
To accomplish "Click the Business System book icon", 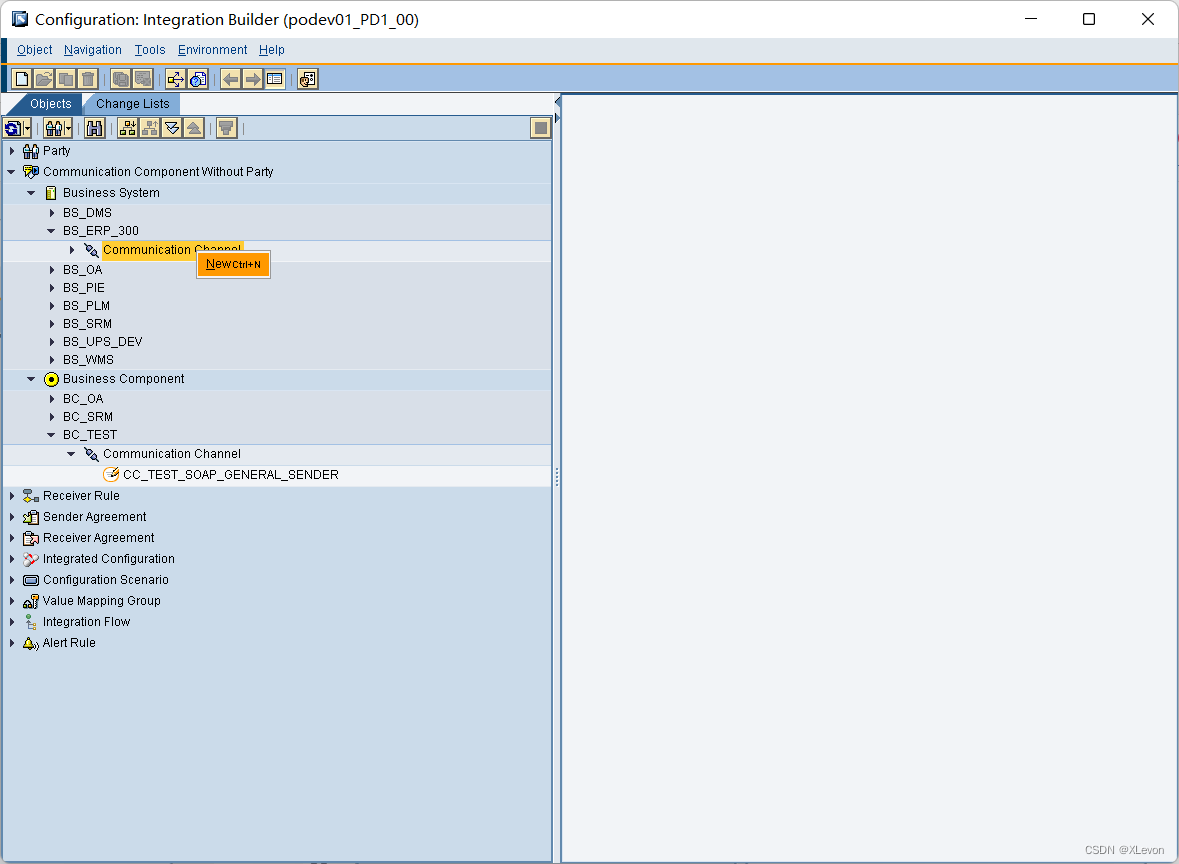I will coord(51,193).
